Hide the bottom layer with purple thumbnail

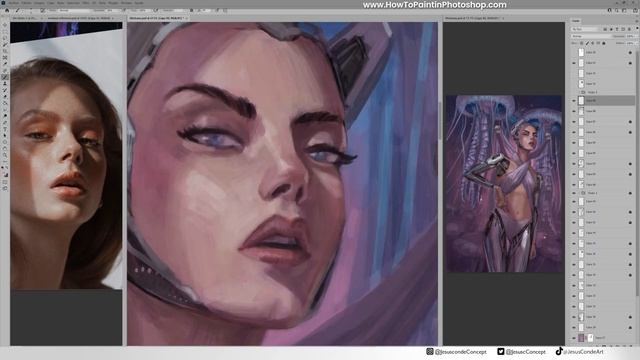574,338
